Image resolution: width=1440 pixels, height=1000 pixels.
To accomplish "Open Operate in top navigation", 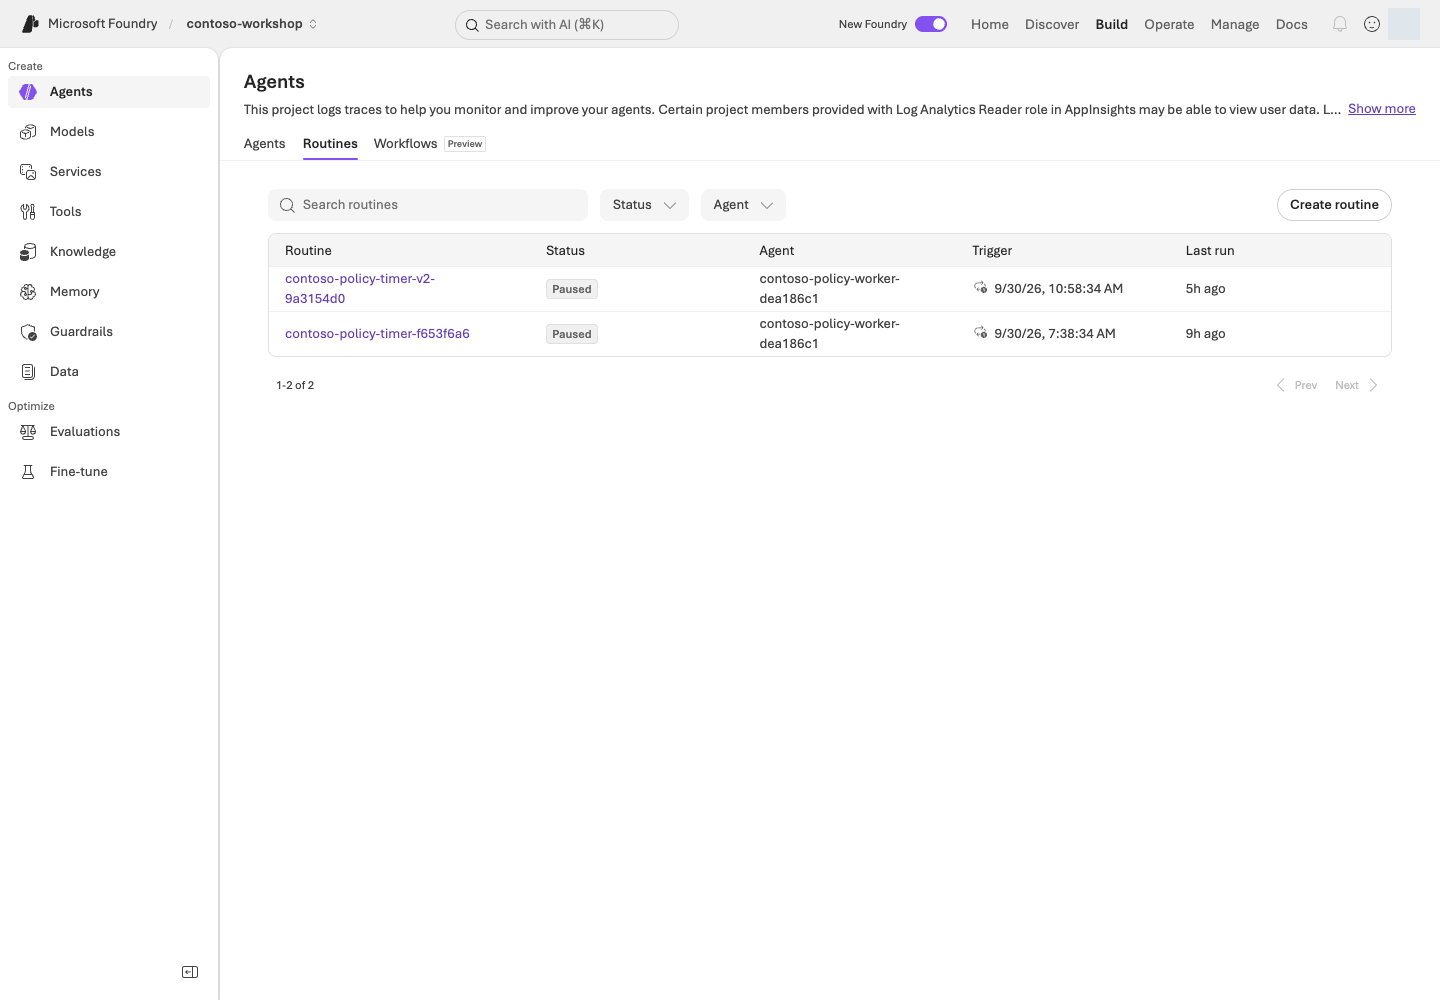I will 1169,24.
